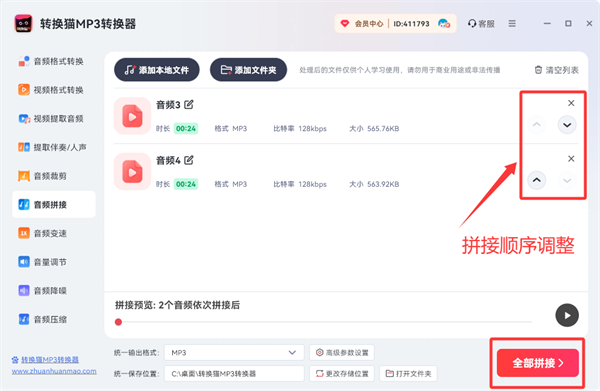Click the 统一保存位置 path field
The image size is (600, 391).
click(234, 373)
